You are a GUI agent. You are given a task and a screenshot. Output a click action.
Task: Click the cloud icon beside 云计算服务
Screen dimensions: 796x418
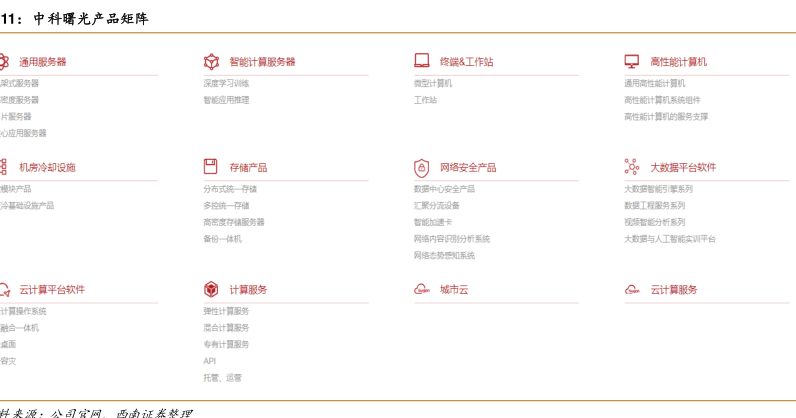632,290
